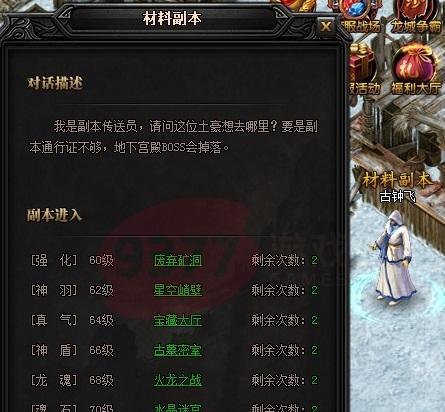The image size is (445, 412).
Task: Enter the 火龙之战 dungeon link
Action: pos(178,380)
